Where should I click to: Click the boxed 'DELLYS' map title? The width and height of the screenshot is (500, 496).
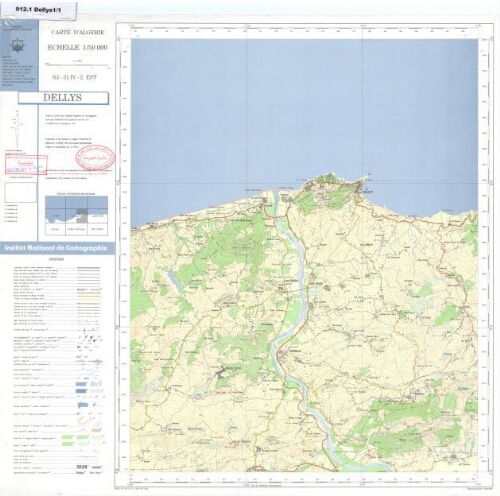coord(63,98)
